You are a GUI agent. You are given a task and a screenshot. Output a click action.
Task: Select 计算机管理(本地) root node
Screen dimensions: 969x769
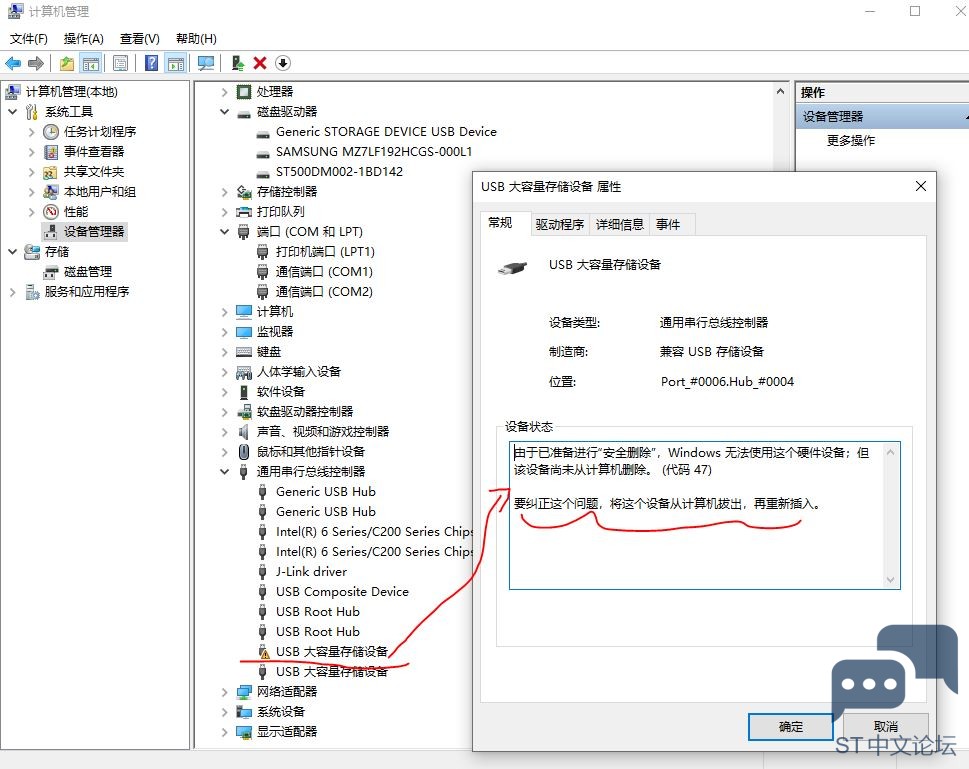point(71,92)
